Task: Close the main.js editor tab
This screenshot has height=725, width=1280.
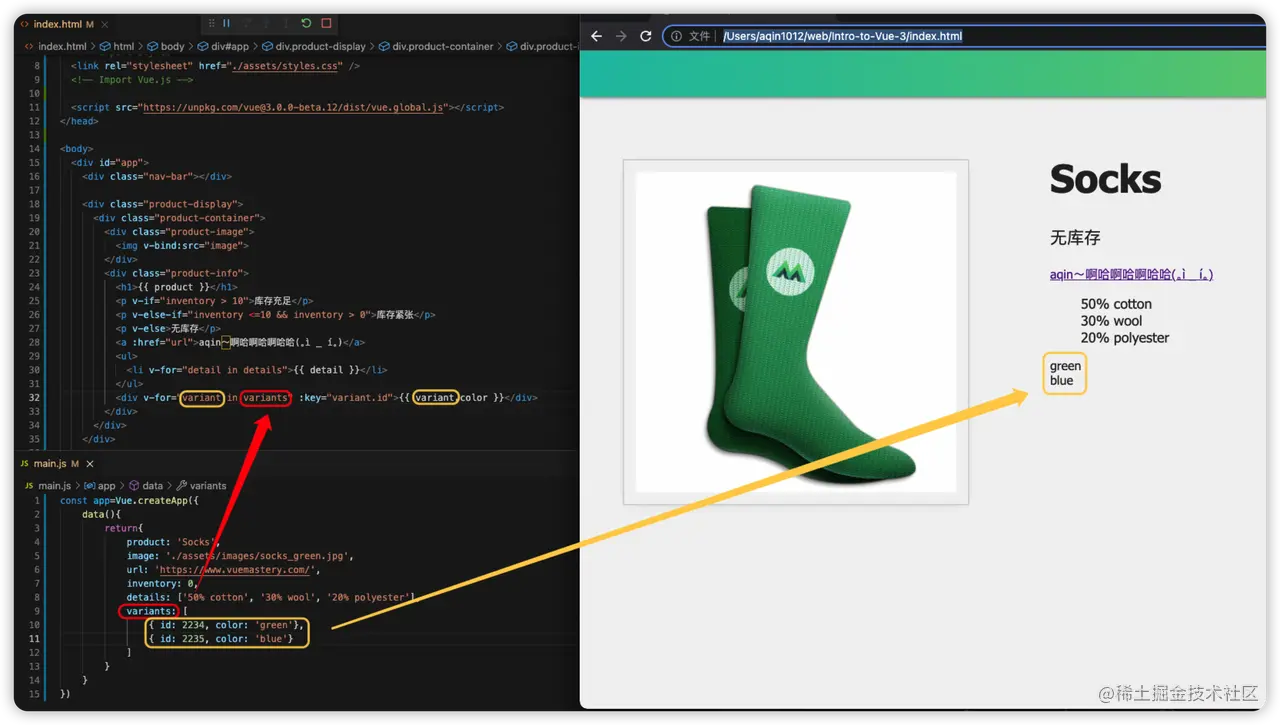Action: point(89,464)
